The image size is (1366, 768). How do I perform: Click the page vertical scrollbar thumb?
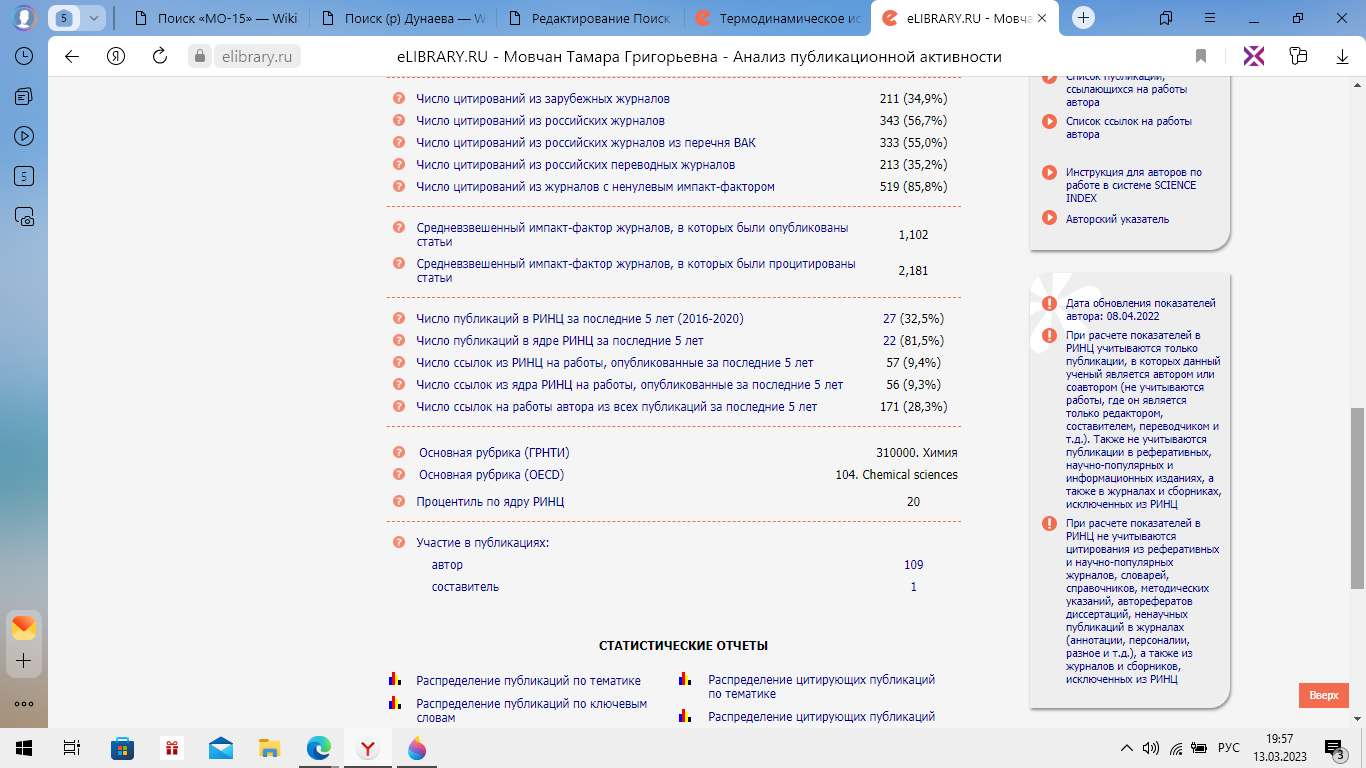(x=1357, y=498)
